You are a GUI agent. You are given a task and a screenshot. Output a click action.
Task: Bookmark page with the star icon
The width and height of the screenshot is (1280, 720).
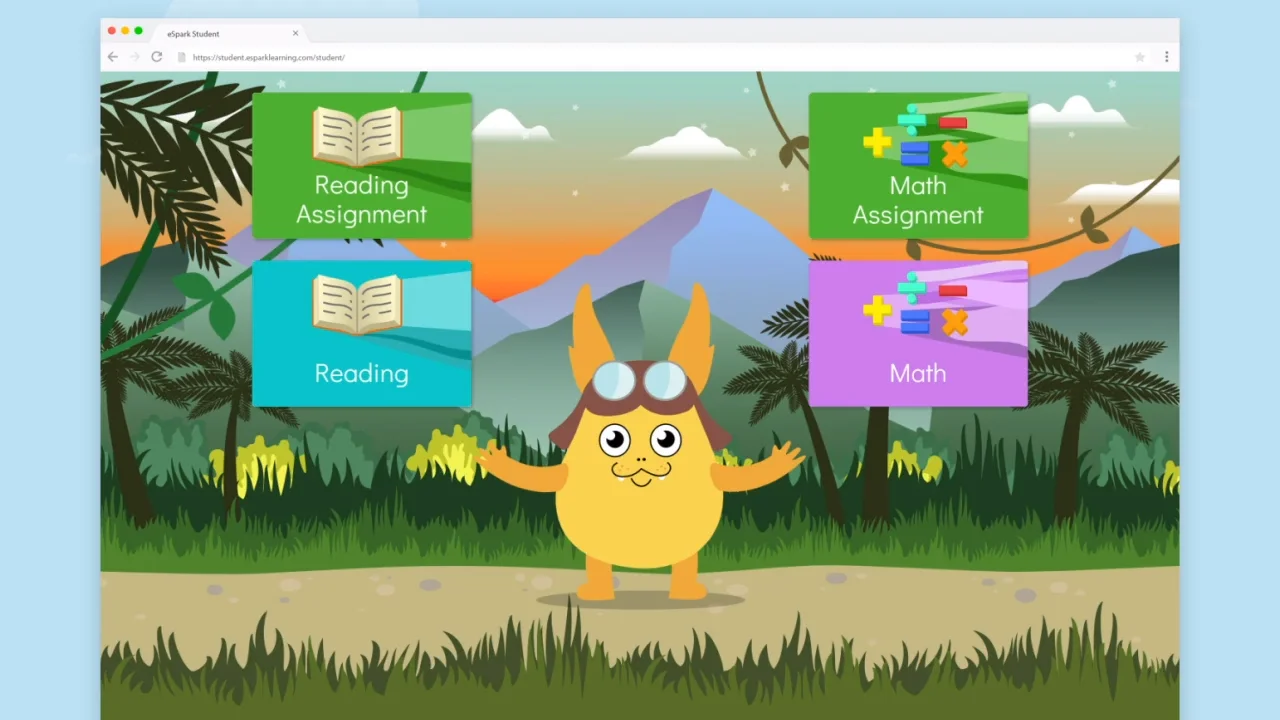(x=1140, y=57)
